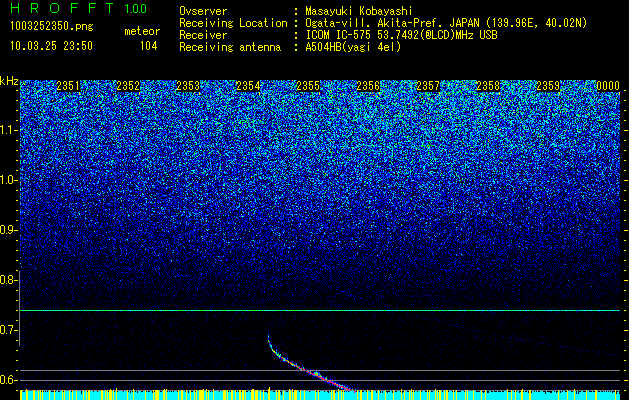Screen dimensions: 629x400
Task: Click the A504HB(yagi 4el) antenna text
Action: pyautogui.click(x=353, y=47)
